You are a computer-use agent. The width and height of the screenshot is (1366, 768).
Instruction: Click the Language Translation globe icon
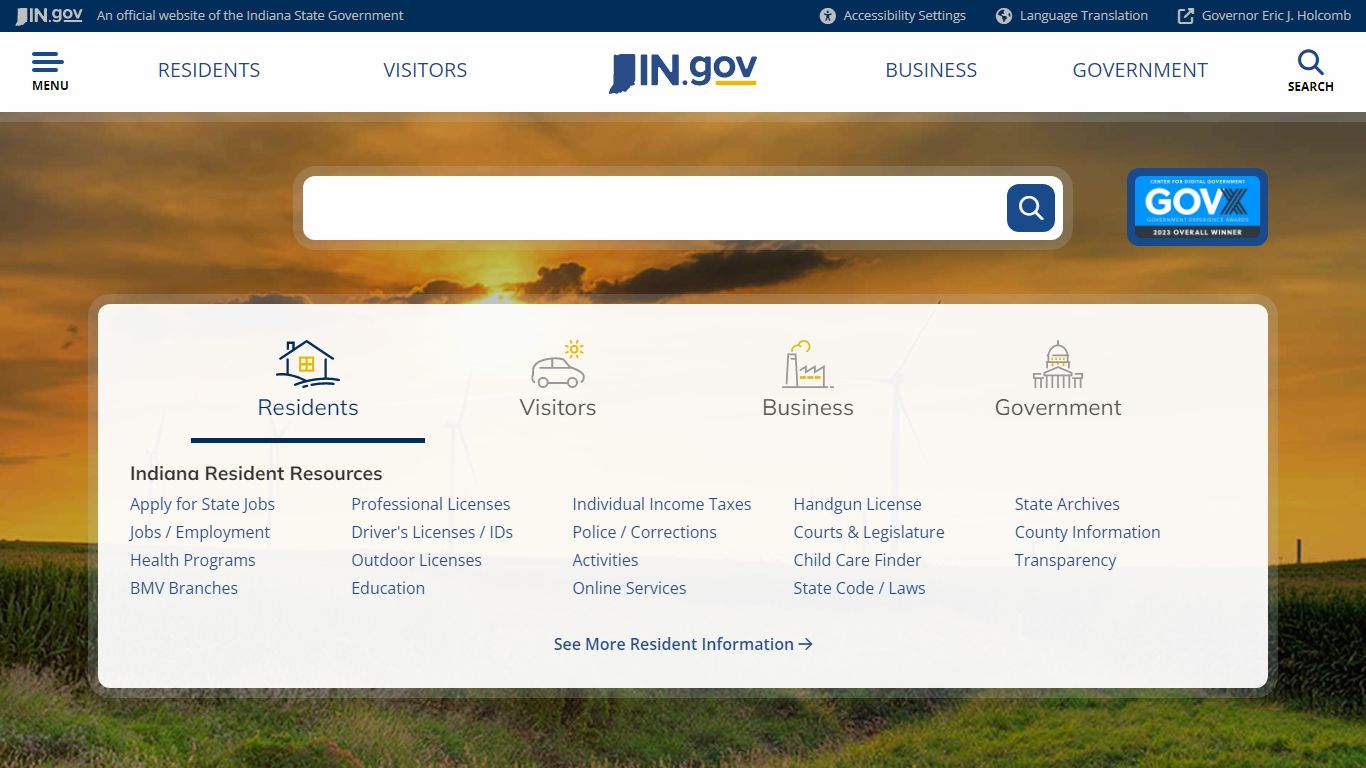[1004, 16]
